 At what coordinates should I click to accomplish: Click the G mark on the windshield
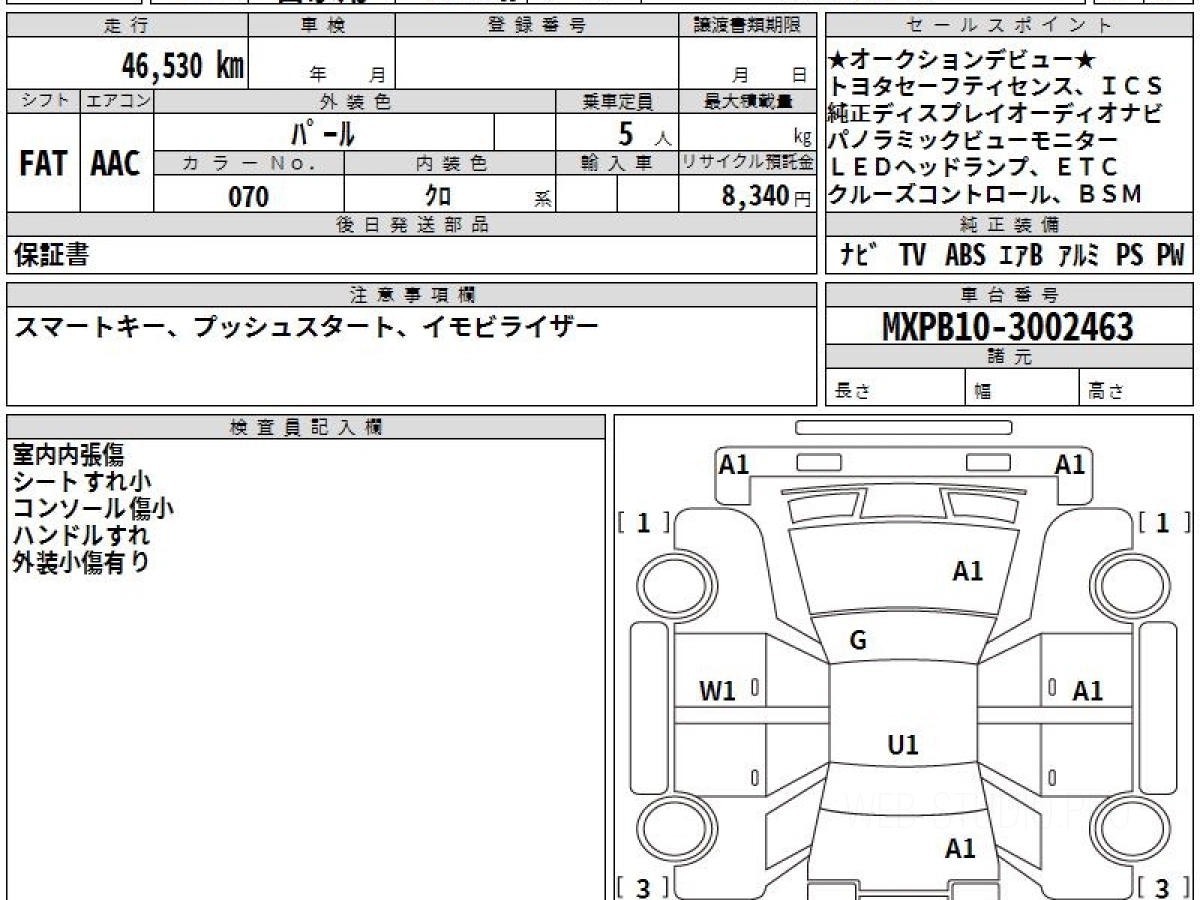858,641
